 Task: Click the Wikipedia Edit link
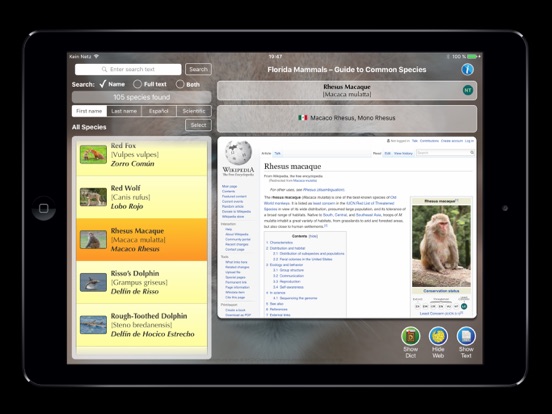coord(388,153)
